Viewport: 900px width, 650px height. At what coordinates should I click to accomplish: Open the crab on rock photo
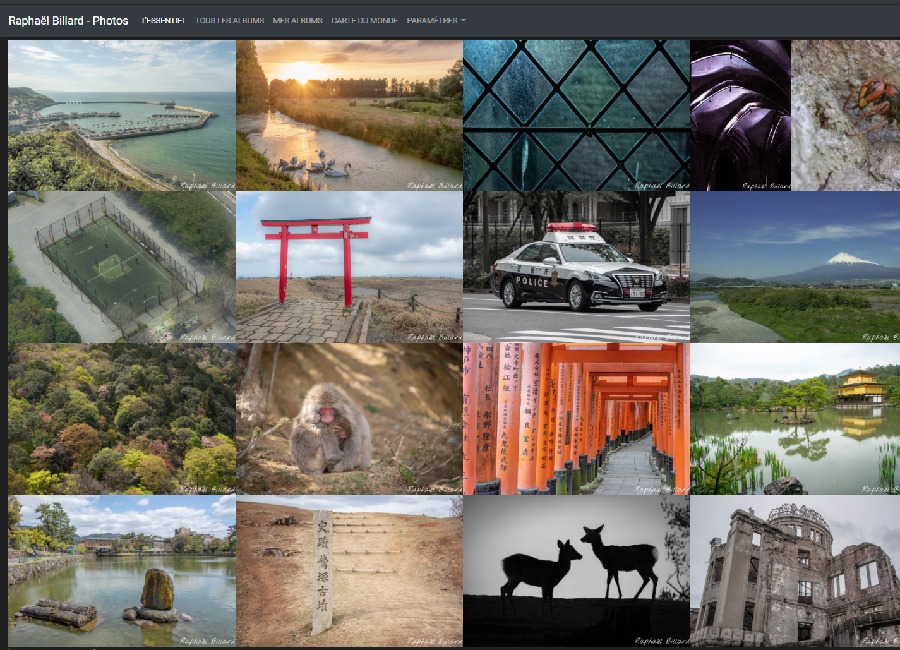pos(846,115)
